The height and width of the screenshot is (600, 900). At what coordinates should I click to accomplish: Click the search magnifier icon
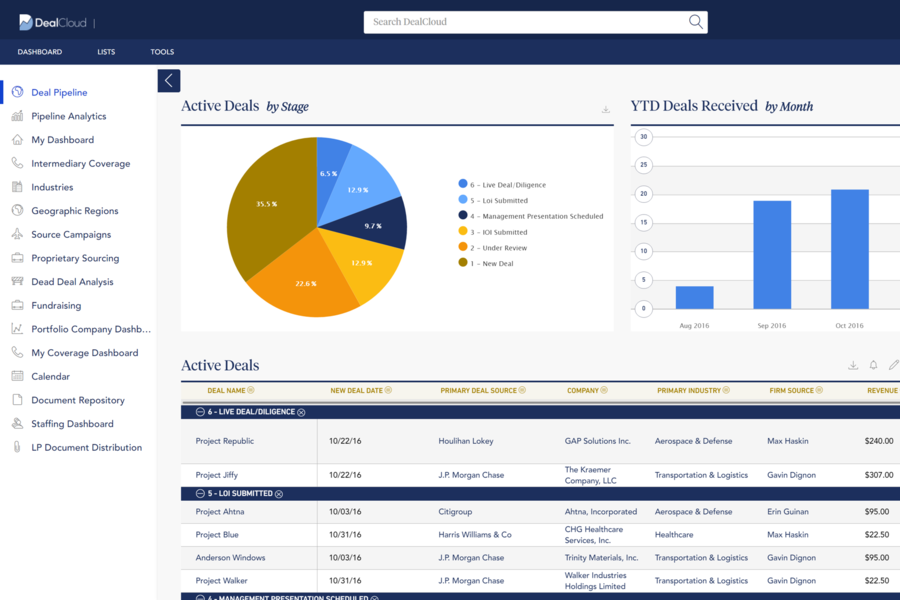[x=695, y=22]
